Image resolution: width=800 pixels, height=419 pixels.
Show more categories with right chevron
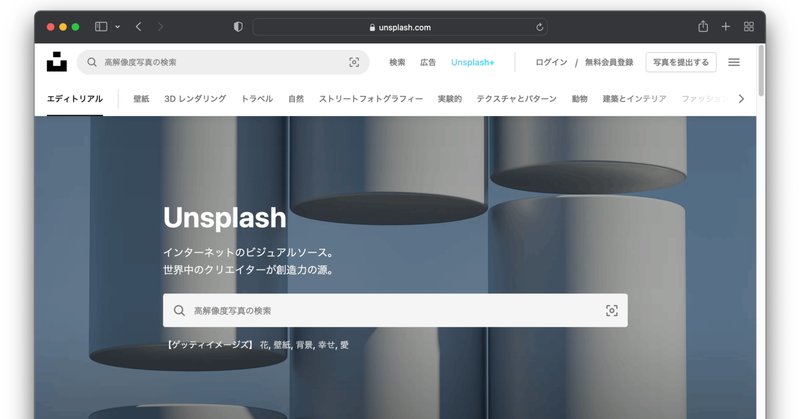(741, 99)
